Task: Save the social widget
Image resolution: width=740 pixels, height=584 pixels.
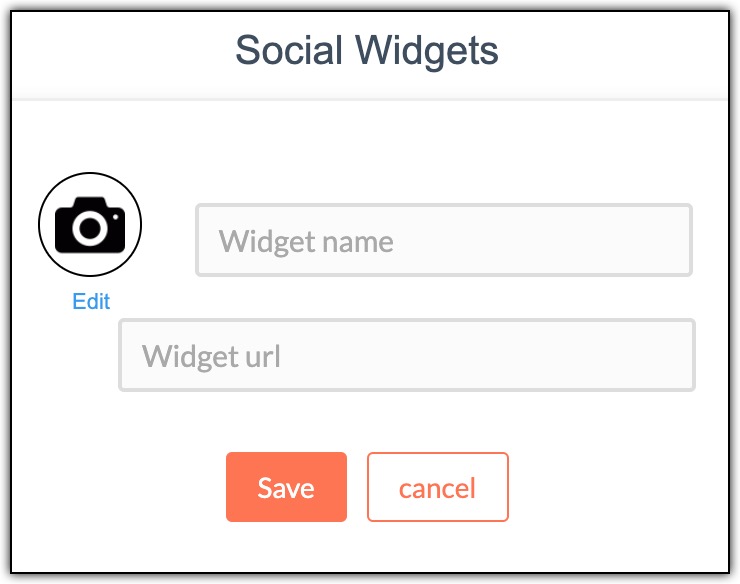Action: tap(286, 487)
